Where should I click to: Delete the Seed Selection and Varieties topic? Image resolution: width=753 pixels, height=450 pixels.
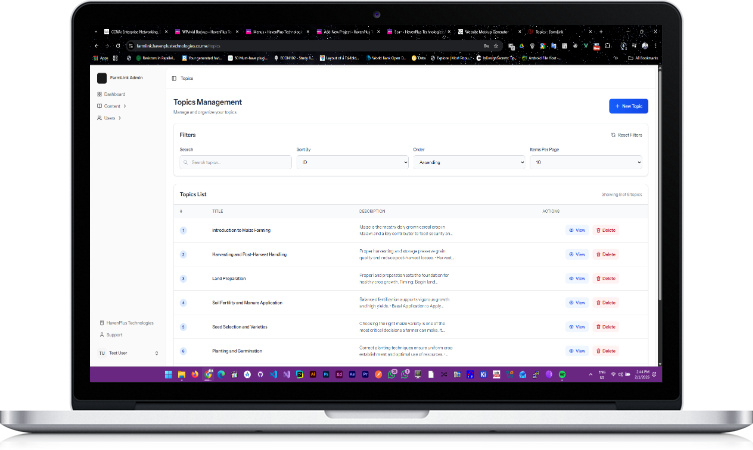click(x=605, y=327)
